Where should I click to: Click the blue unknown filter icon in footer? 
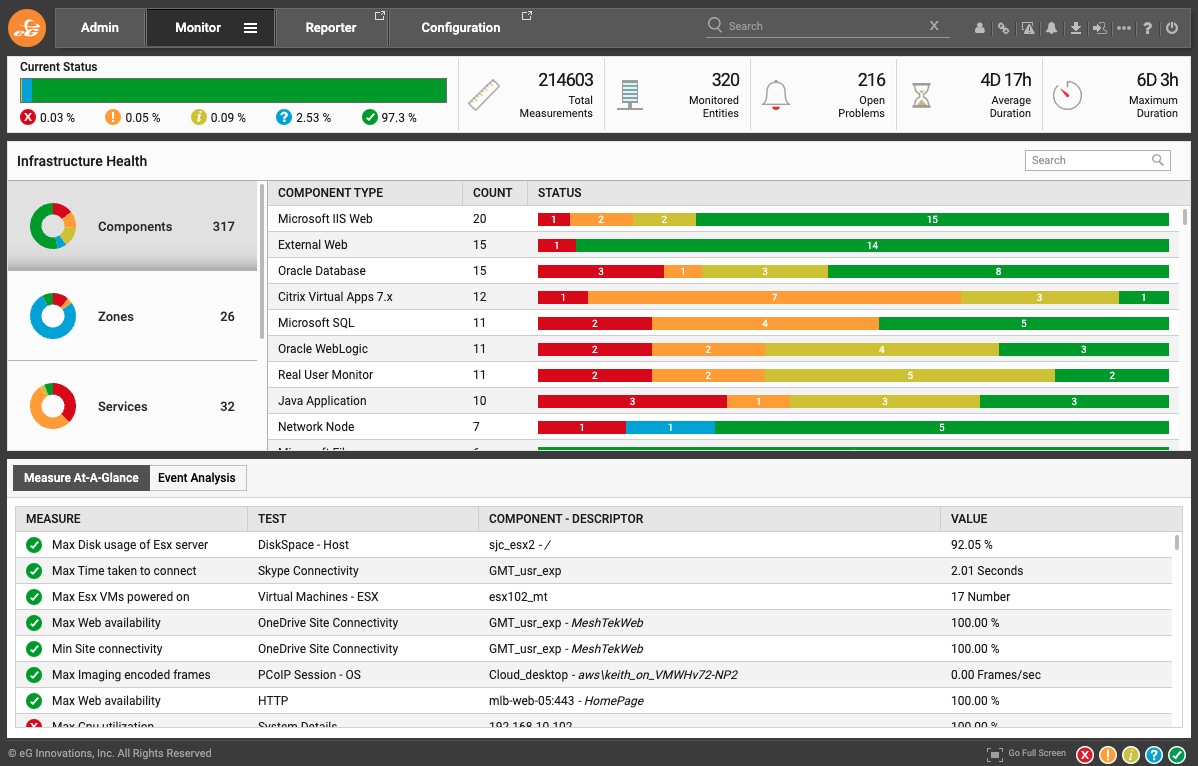[x=1154, y=755]
